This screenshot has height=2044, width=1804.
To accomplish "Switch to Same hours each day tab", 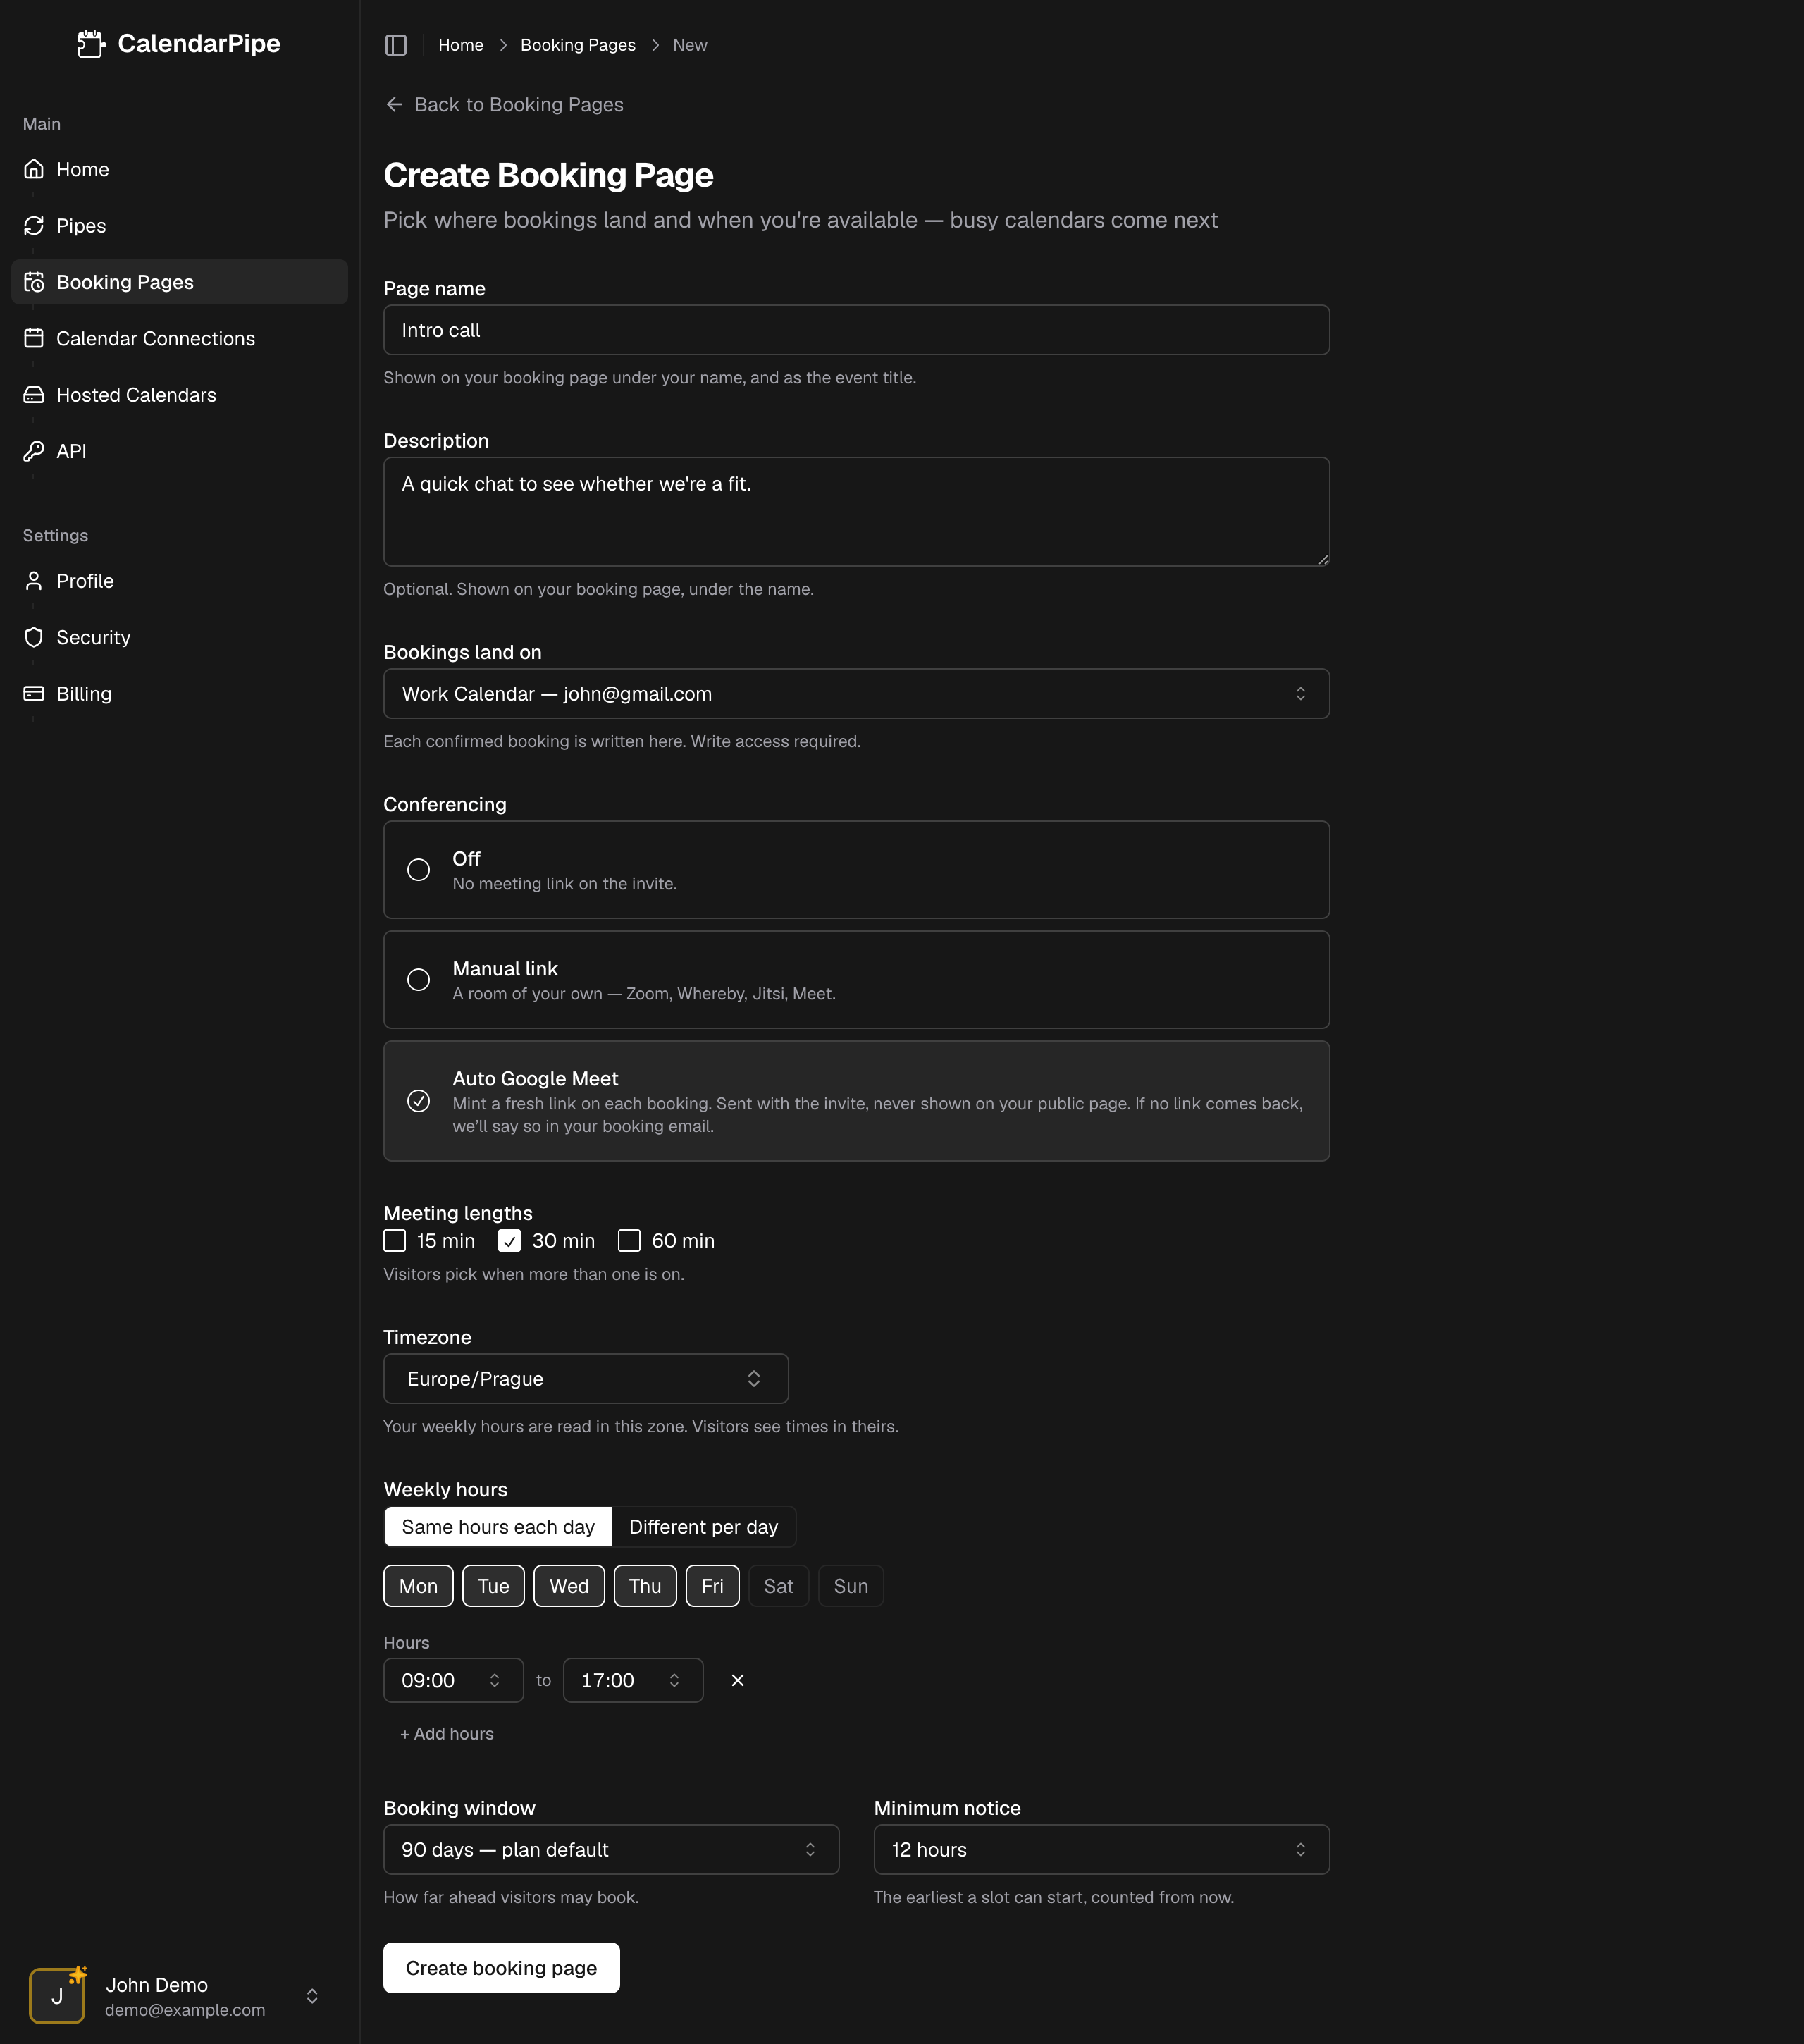I will coord(498,1527).
